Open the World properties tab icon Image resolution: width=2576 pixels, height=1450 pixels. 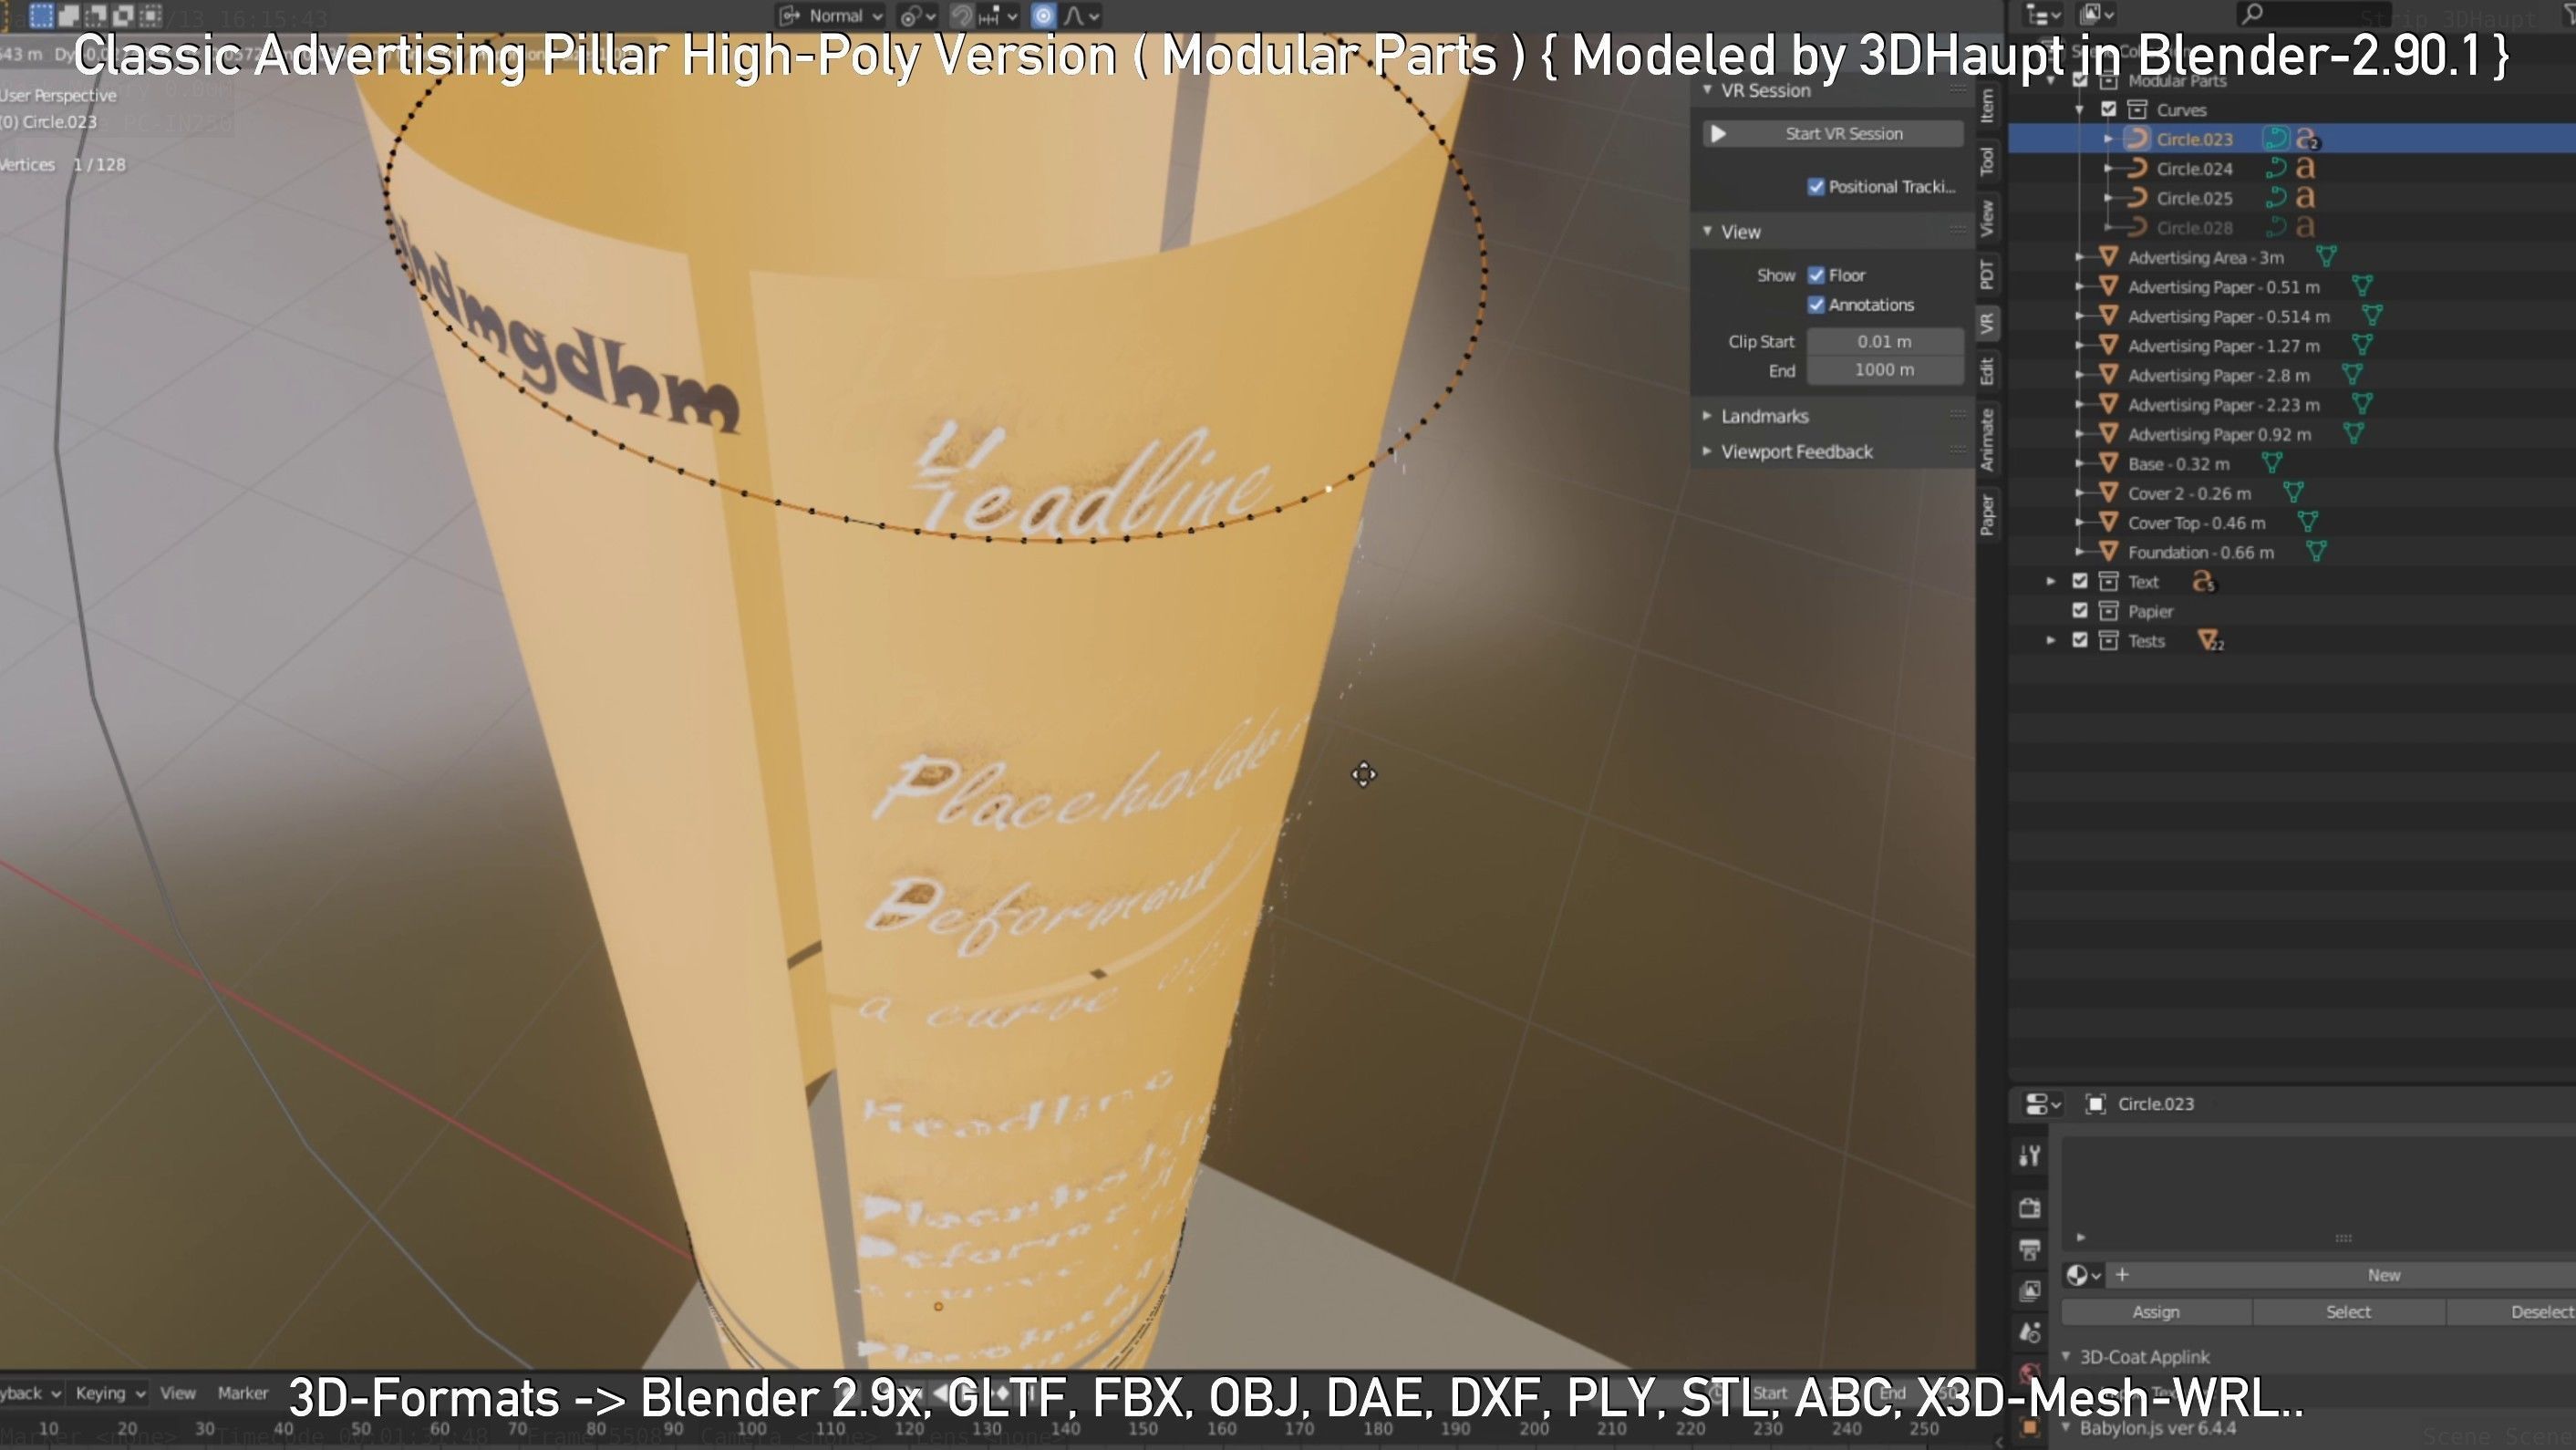pyautogui.click(x=2029, y=1374)
